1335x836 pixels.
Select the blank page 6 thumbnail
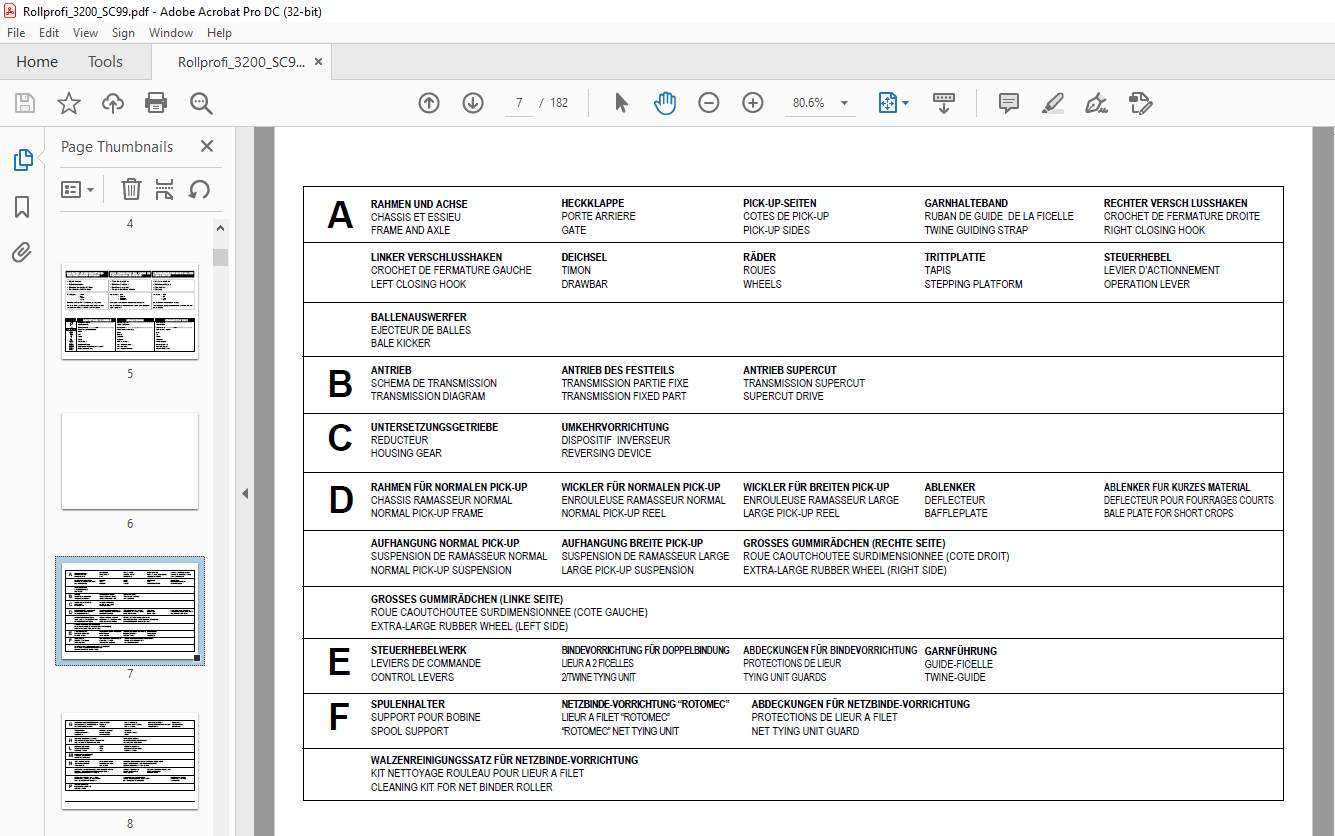[x=130, y=461]
